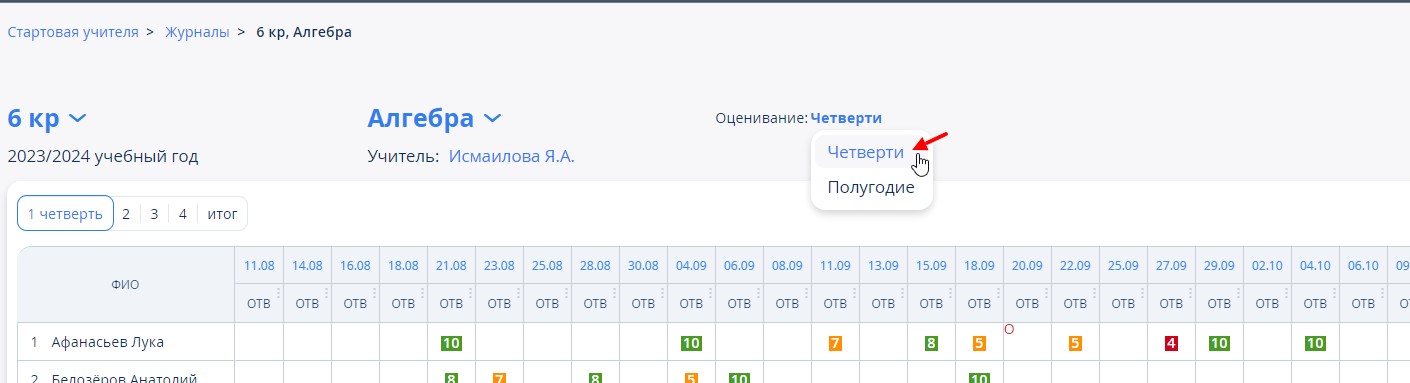
Task: Click the 04.10 date column header
Action: coord(1315,265)
